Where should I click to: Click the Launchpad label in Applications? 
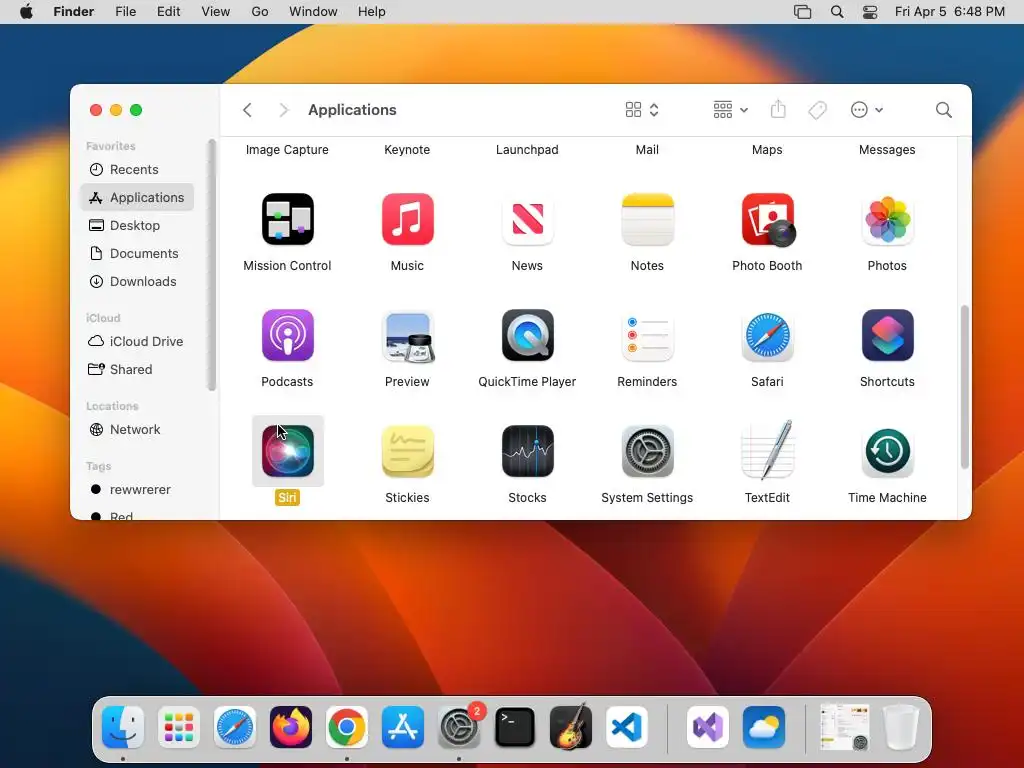click(x=528, y=150)
